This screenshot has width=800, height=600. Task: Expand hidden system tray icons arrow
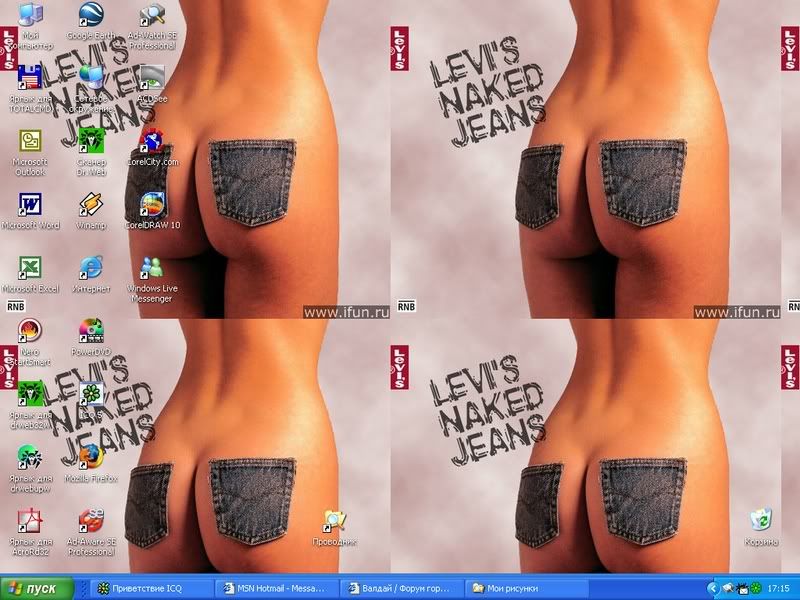tap(713, 588)
